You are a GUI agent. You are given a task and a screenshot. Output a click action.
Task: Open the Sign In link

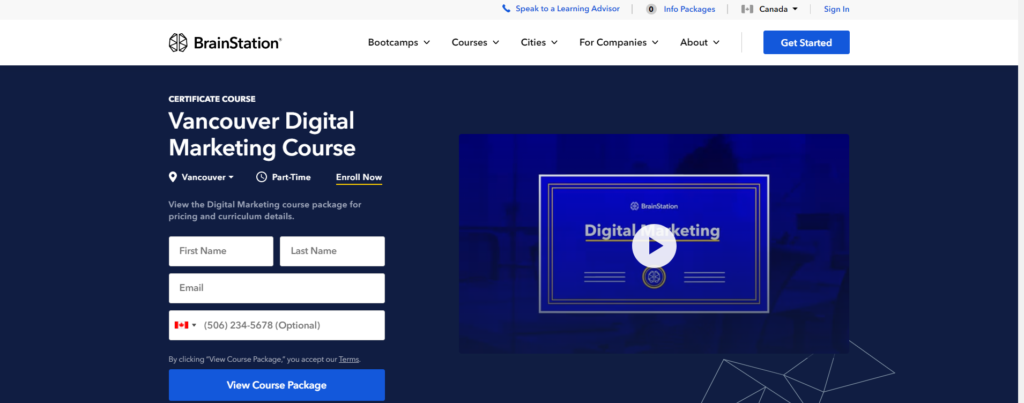837,9
